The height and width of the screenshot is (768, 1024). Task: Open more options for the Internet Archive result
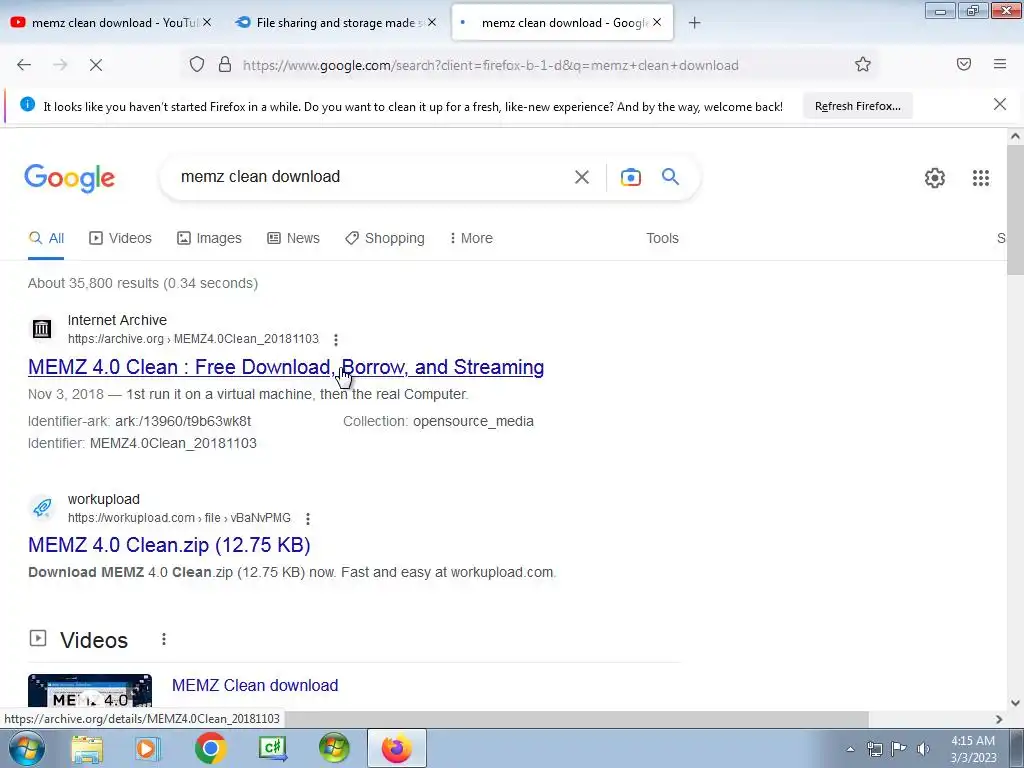336,340
